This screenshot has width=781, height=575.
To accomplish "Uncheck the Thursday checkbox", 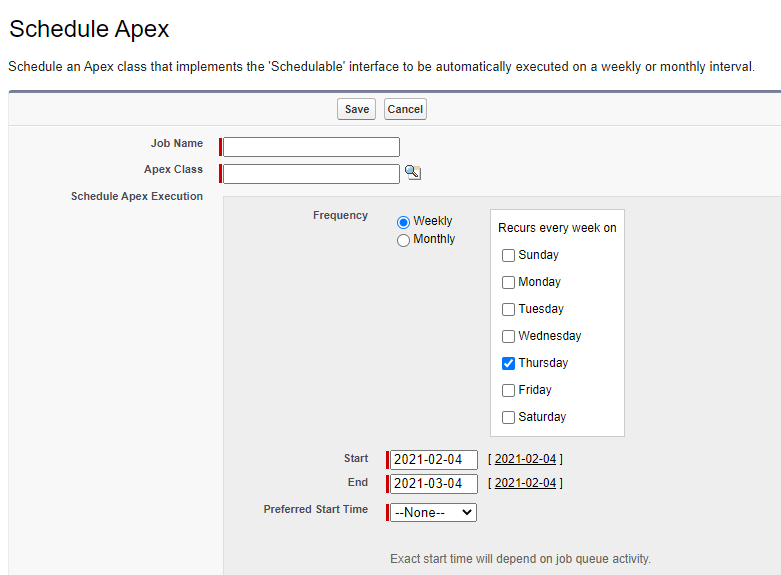I will (508, 363).
